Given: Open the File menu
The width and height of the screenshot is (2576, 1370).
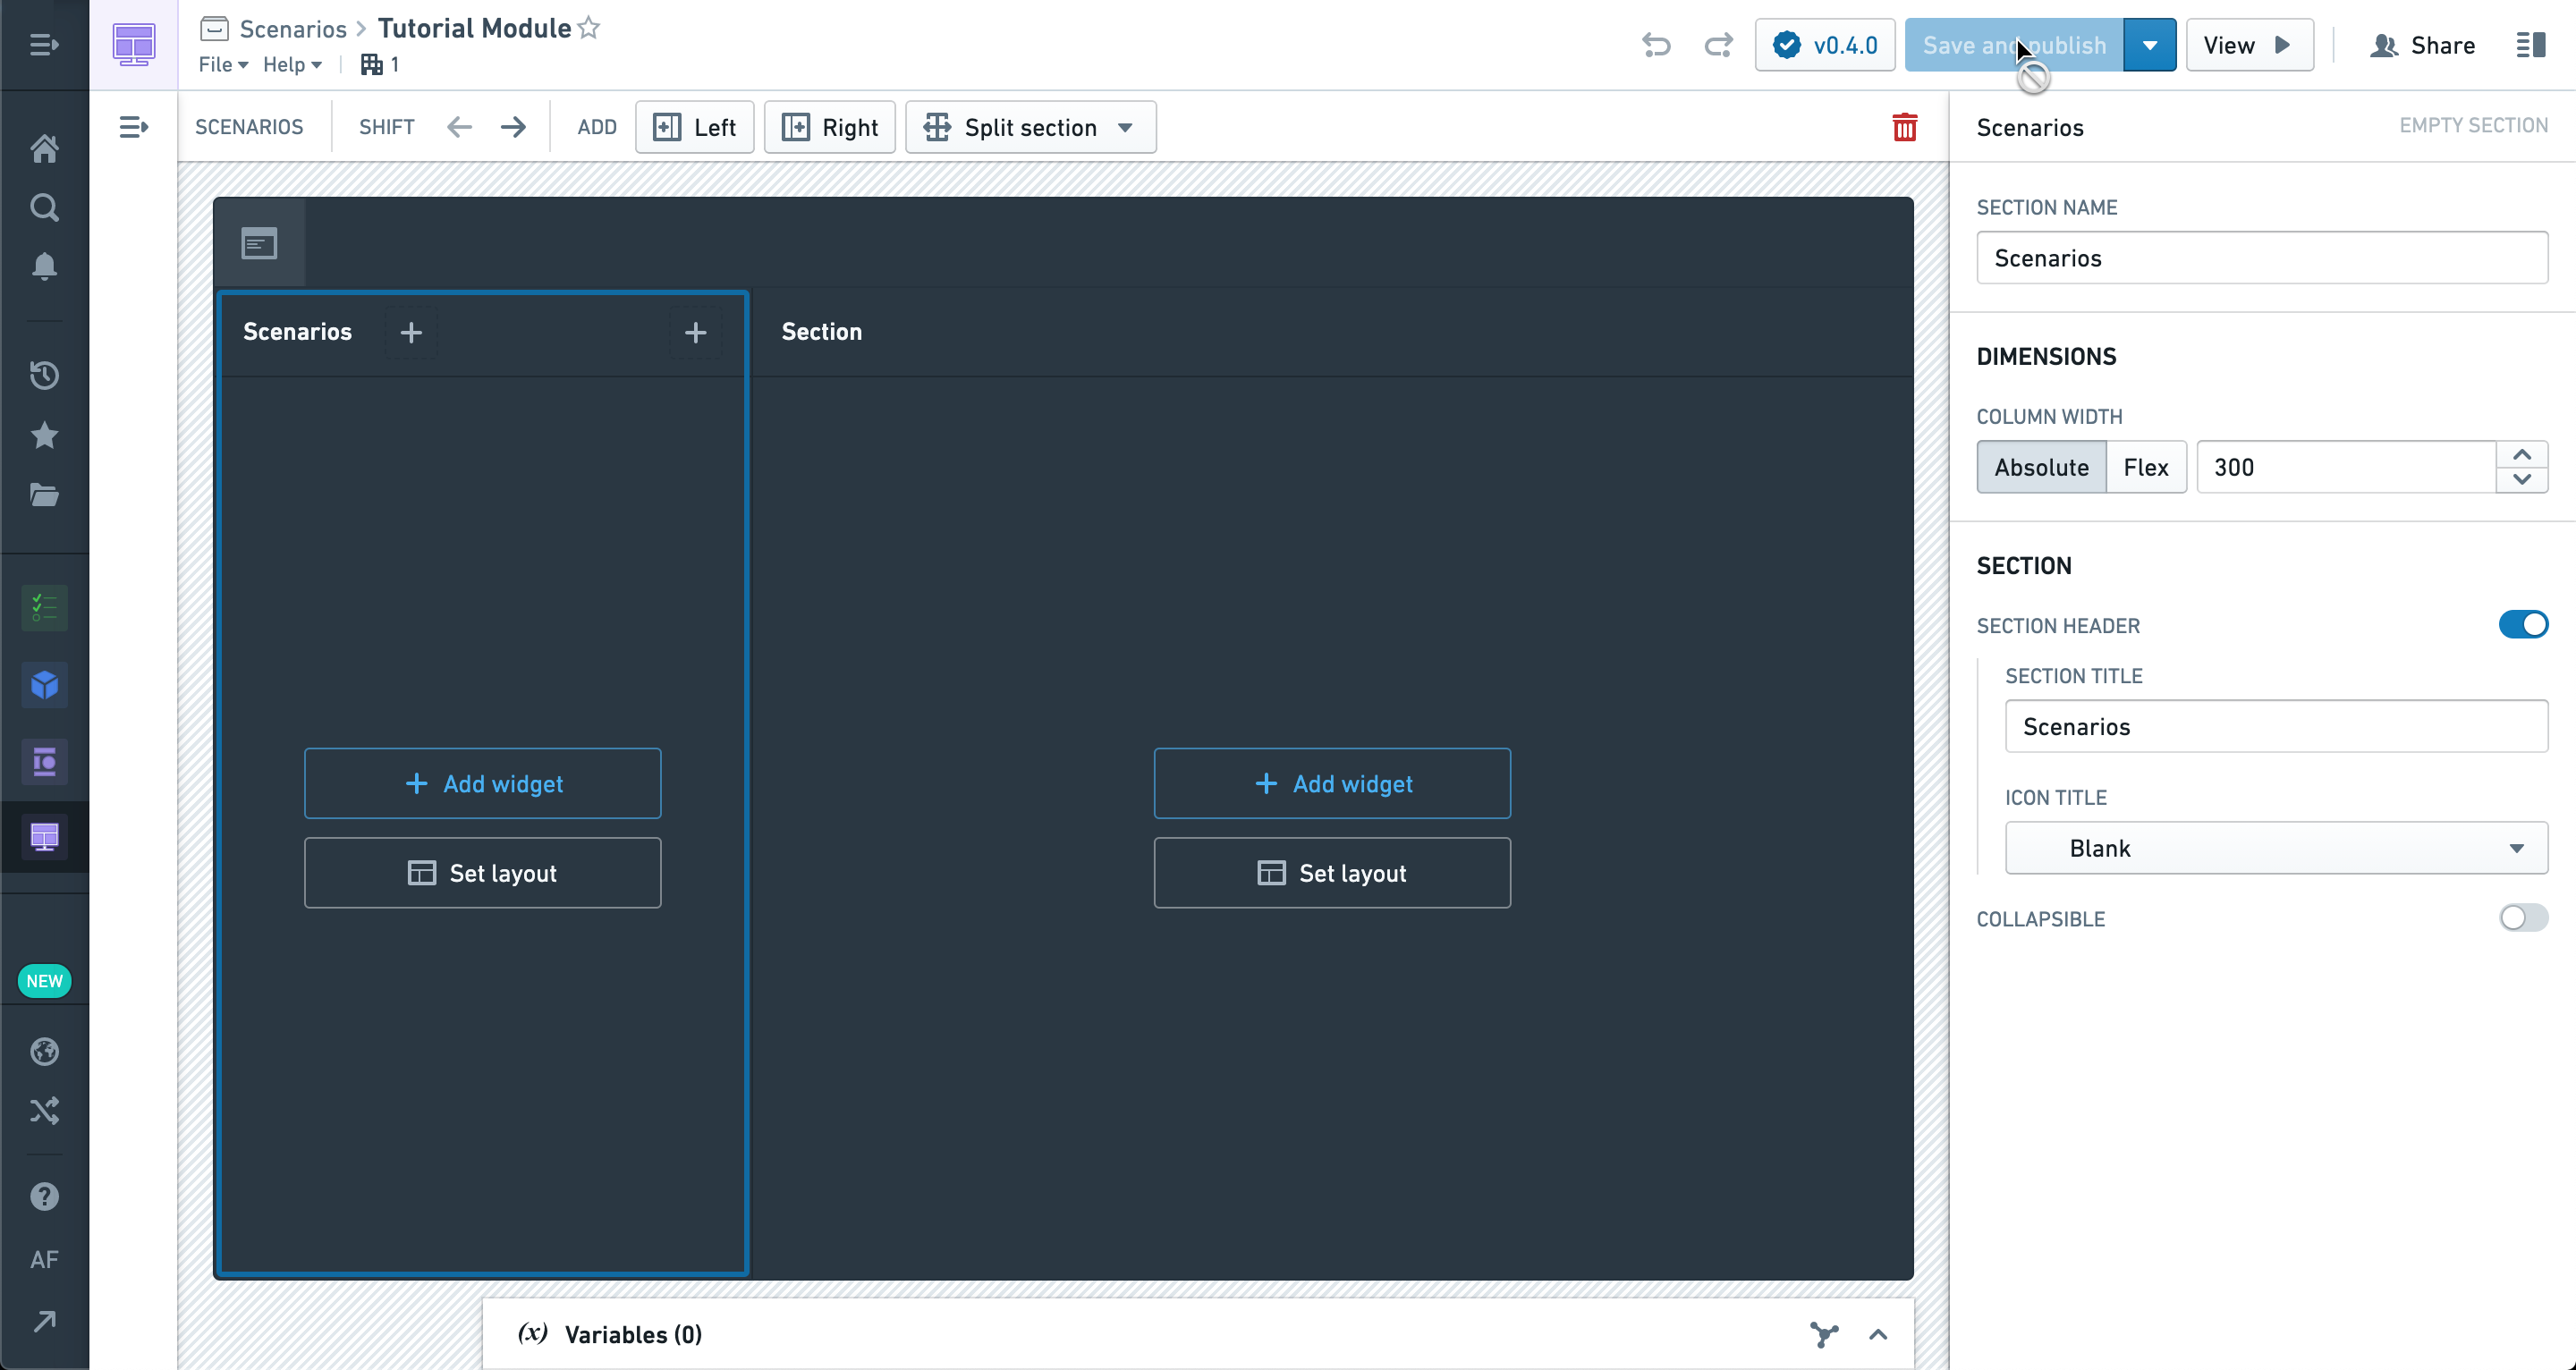Looking at the screenshot, I should click(223, 64).
